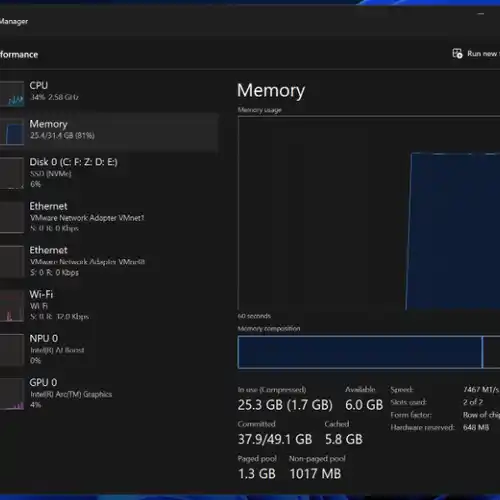Viewport: 500px width, 500px height.
Task: Select the Wi-Fi performance entry
Action: coord(109,305)
